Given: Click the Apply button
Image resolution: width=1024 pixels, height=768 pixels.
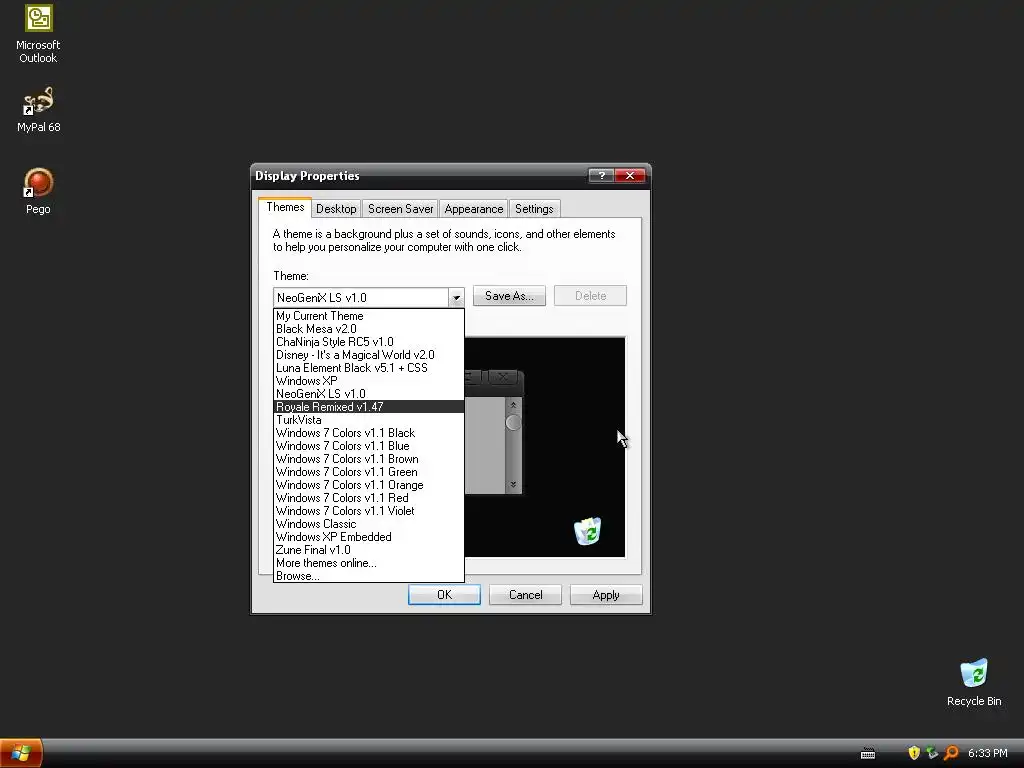Looking at the screenshot, I should pos(605,594).
